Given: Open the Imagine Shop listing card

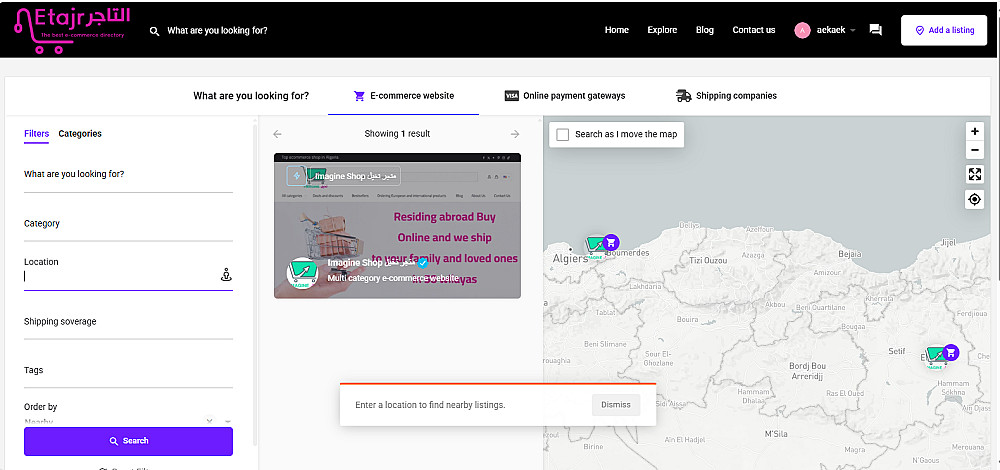Looking at the screenshot, I should (x=397, y=226).
